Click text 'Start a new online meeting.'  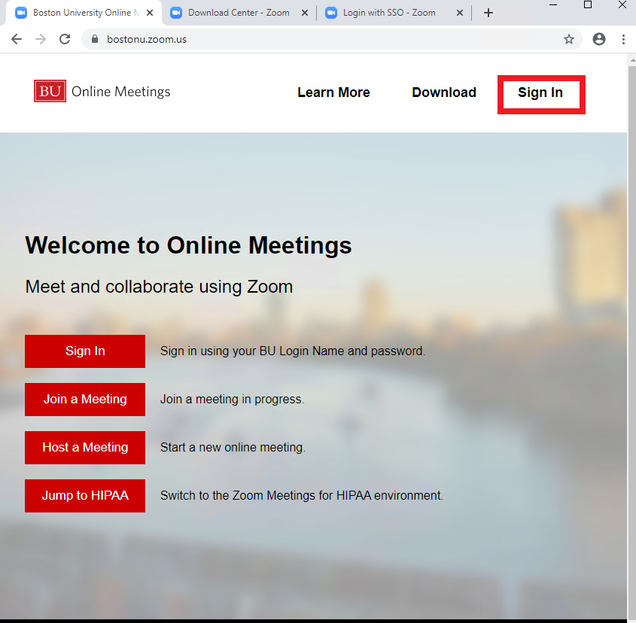click(x=233, y=447)
